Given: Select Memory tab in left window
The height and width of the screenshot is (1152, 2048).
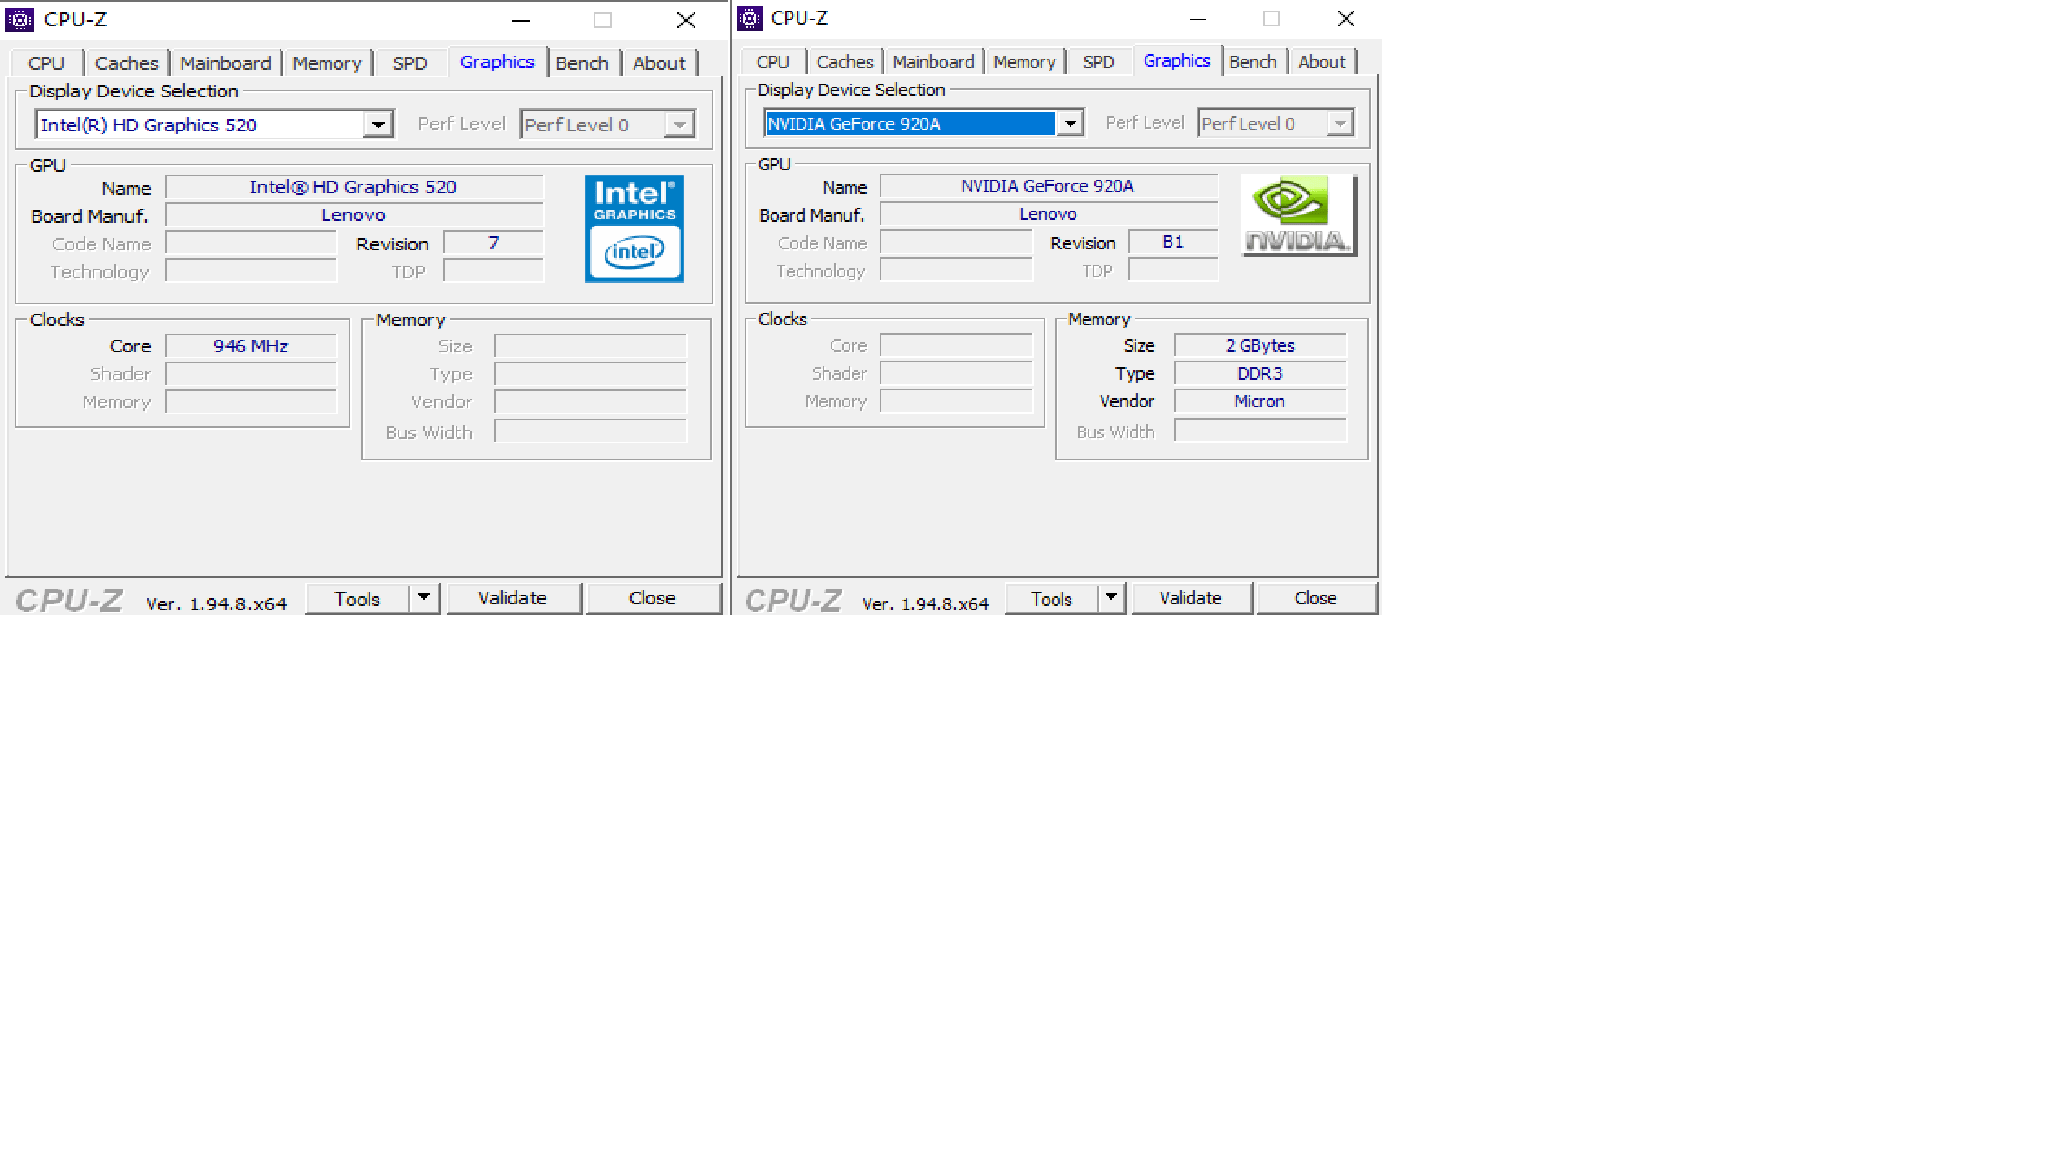Looking at the screenshot, I should [327, 63].
